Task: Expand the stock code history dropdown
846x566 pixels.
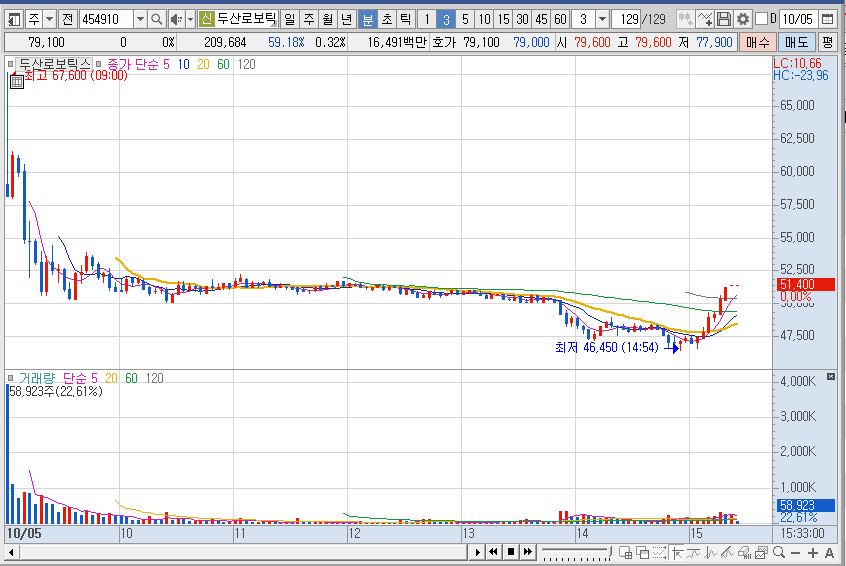Action: coord(140,20)
